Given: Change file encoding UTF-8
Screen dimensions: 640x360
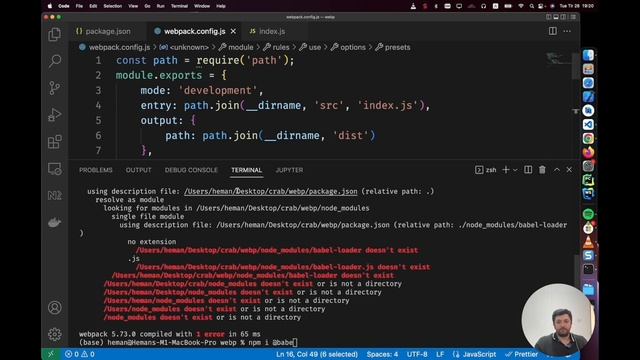Looking at the screenshot, I should point(417,354).
